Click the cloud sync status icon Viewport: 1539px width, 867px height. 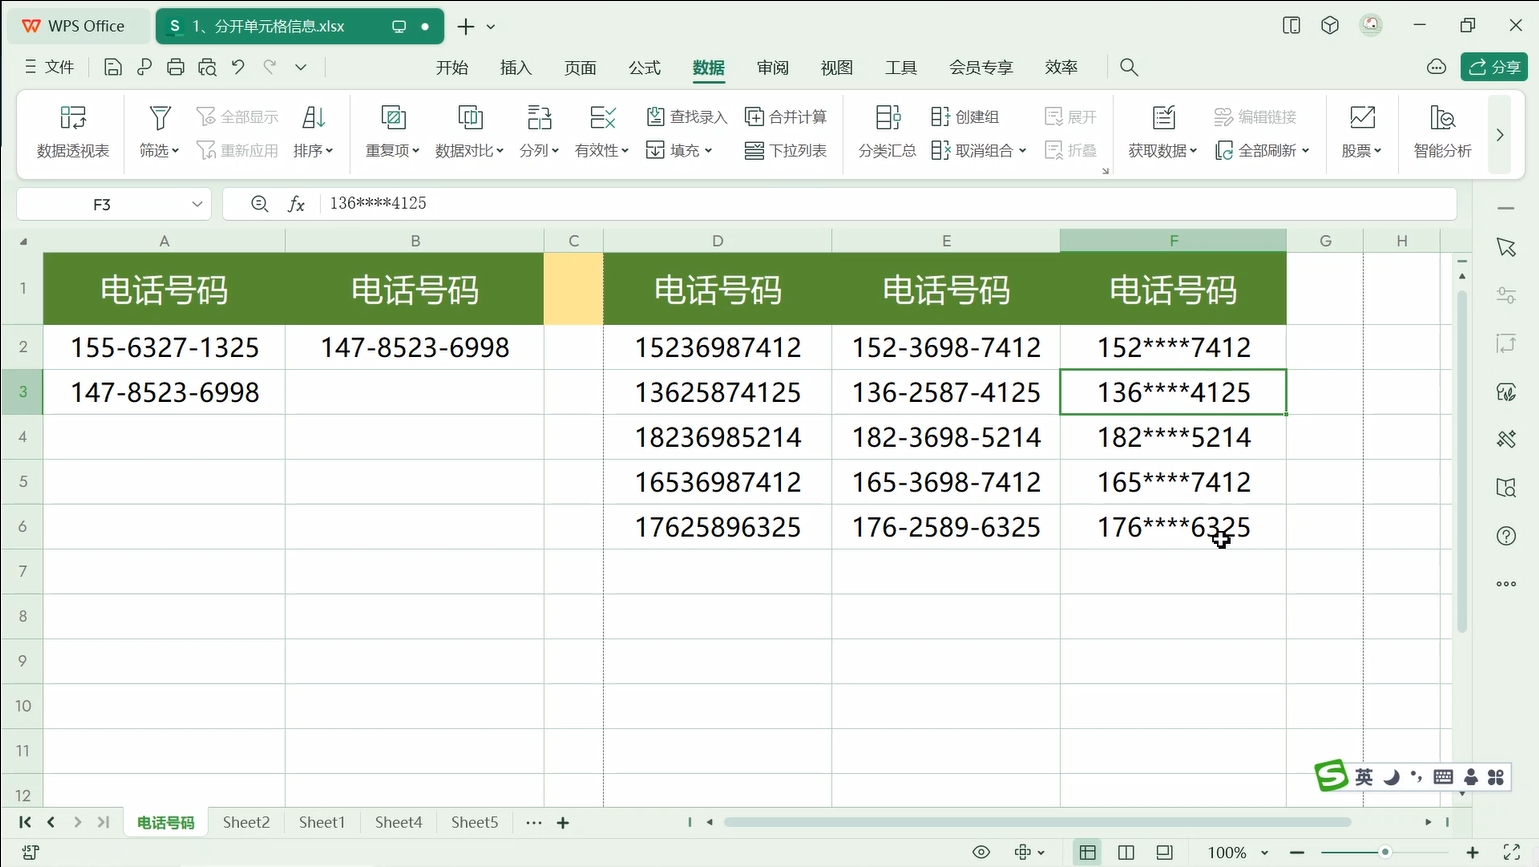click(x=1437, y=67)
